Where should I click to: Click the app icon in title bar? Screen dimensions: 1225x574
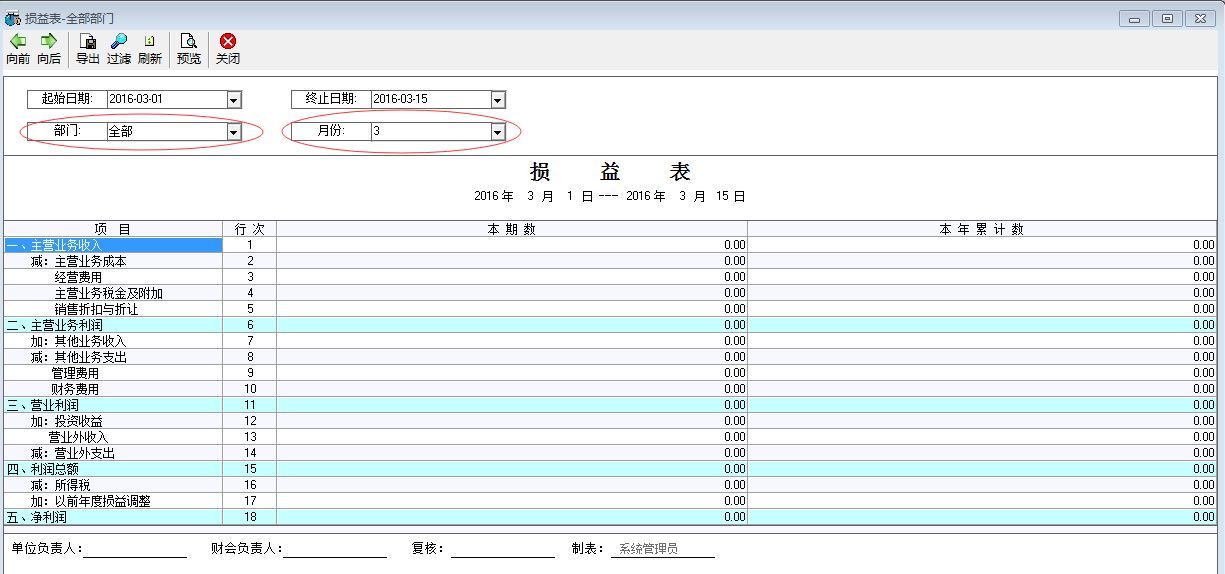(x=13, y=18)
